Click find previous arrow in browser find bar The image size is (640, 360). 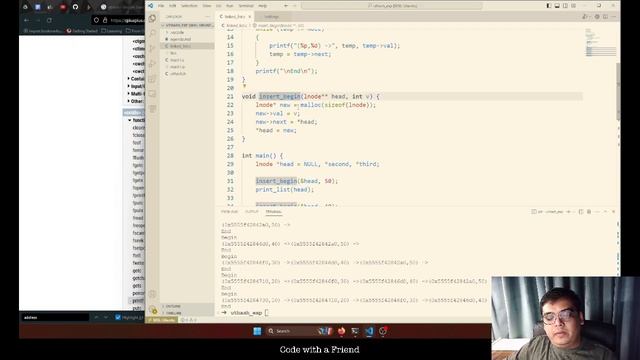coord(97,317)
